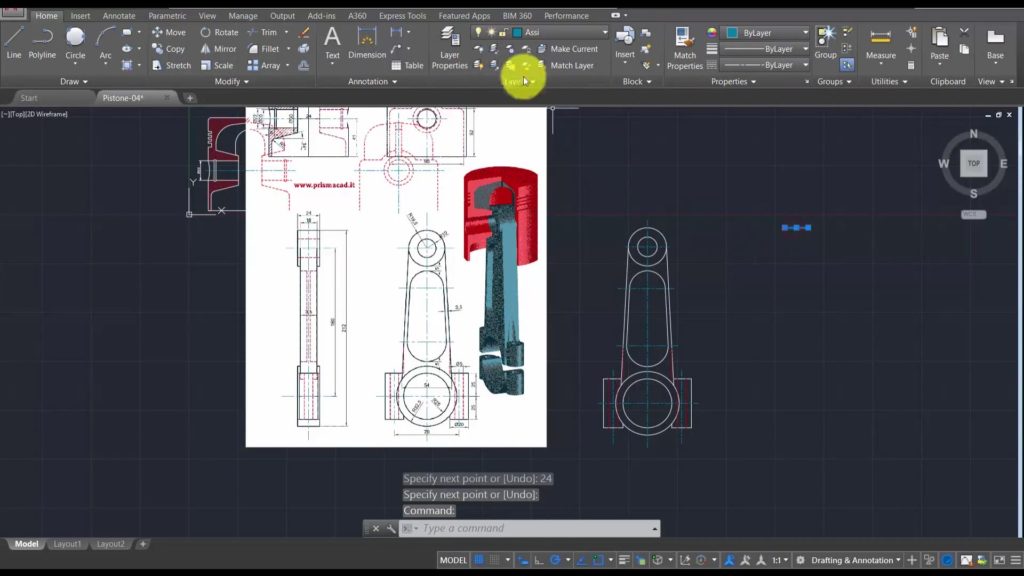Viewport: 1024px width, 576px height.
Task: Activate the Rotate command
Action: pyautogui.click(x=219, y=32)
